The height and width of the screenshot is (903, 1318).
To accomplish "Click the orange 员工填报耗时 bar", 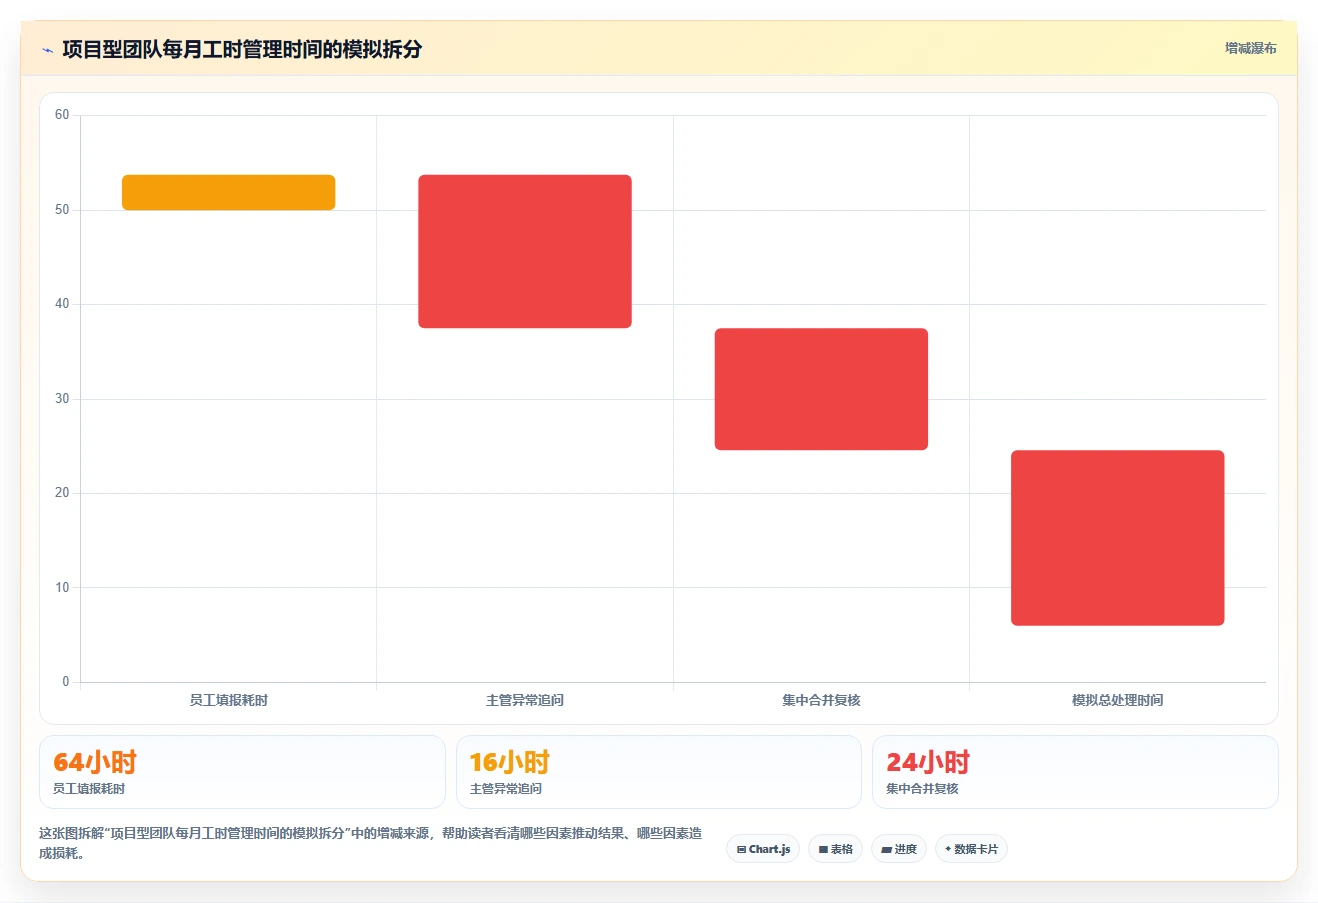I will point(228,192).
